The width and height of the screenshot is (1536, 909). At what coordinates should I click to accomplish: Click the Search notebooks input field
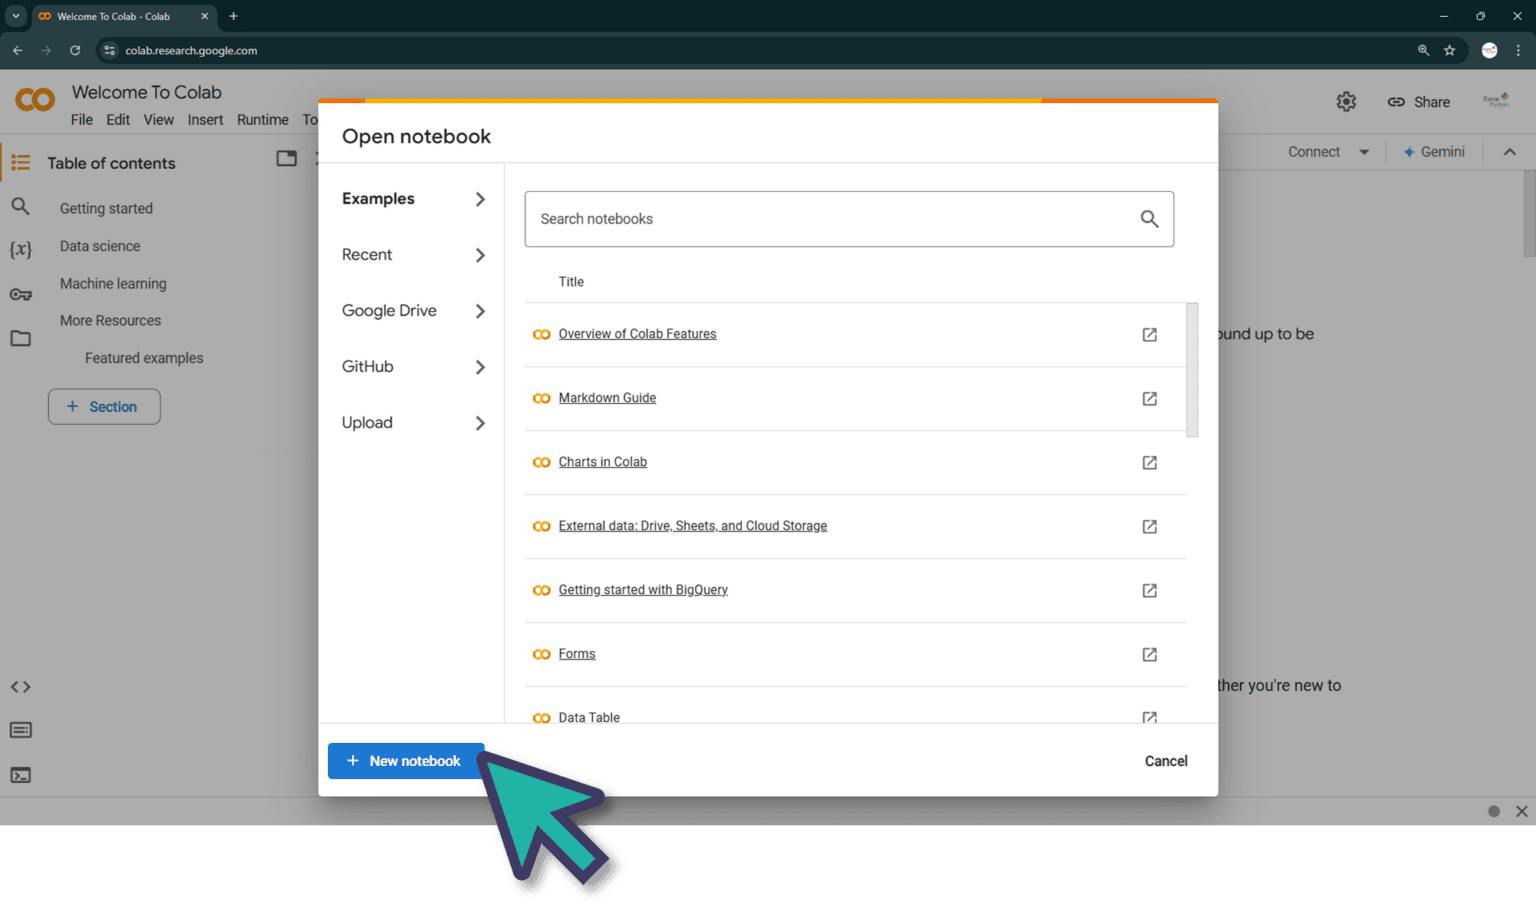click(x=830, y=219)
